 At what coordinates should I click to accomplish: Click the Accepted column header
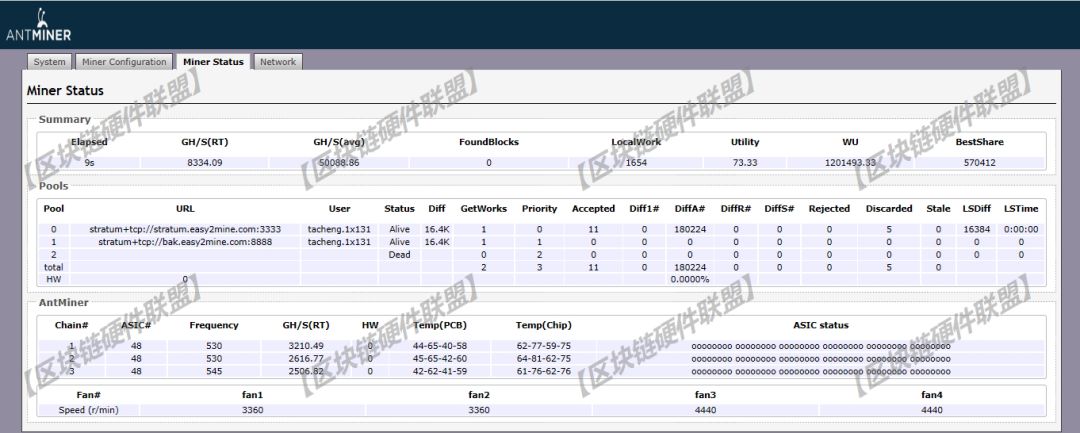pos(593,209)
